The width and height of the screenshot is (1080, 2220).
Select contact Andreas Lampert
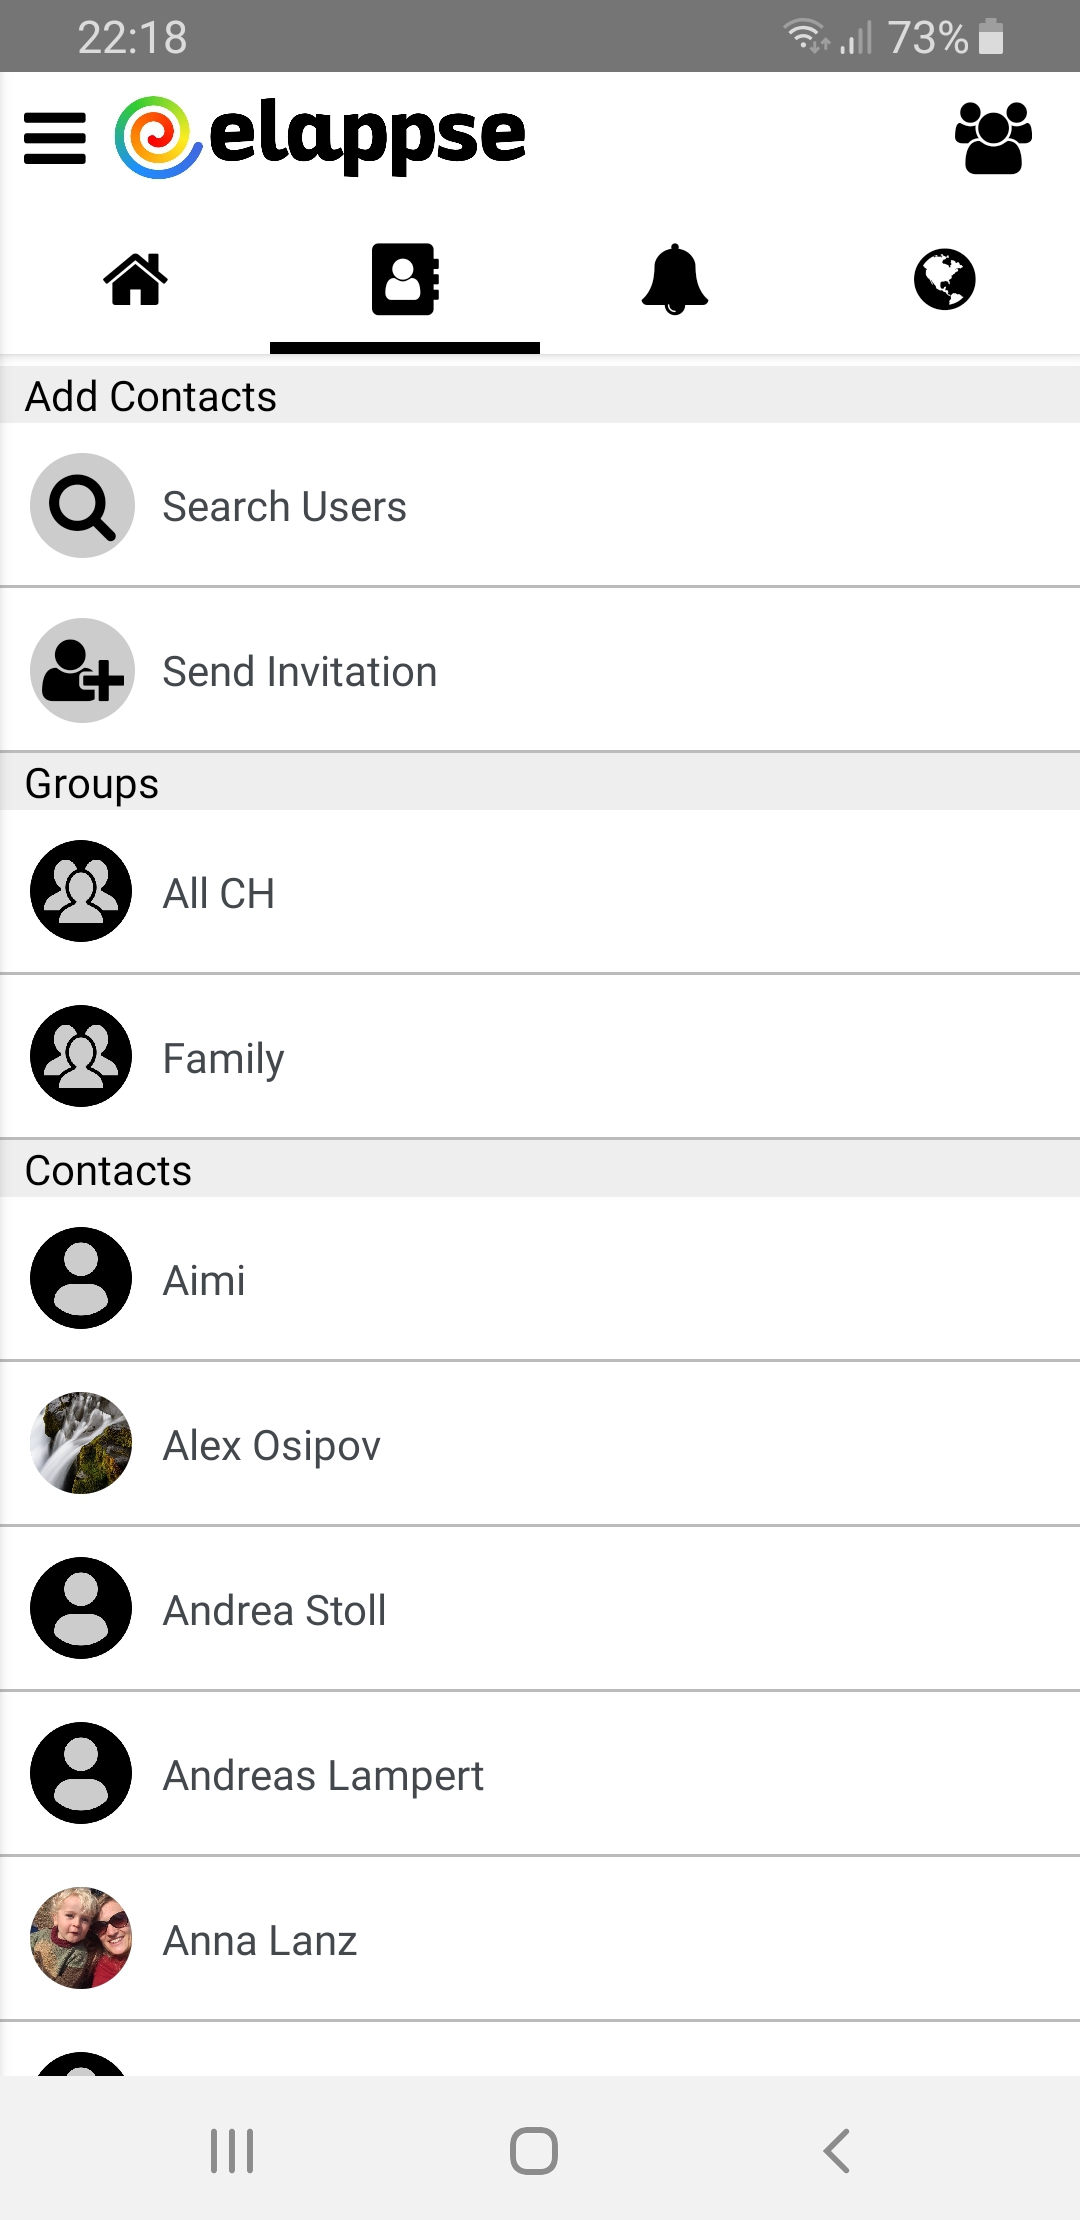tap(323, 1775)
